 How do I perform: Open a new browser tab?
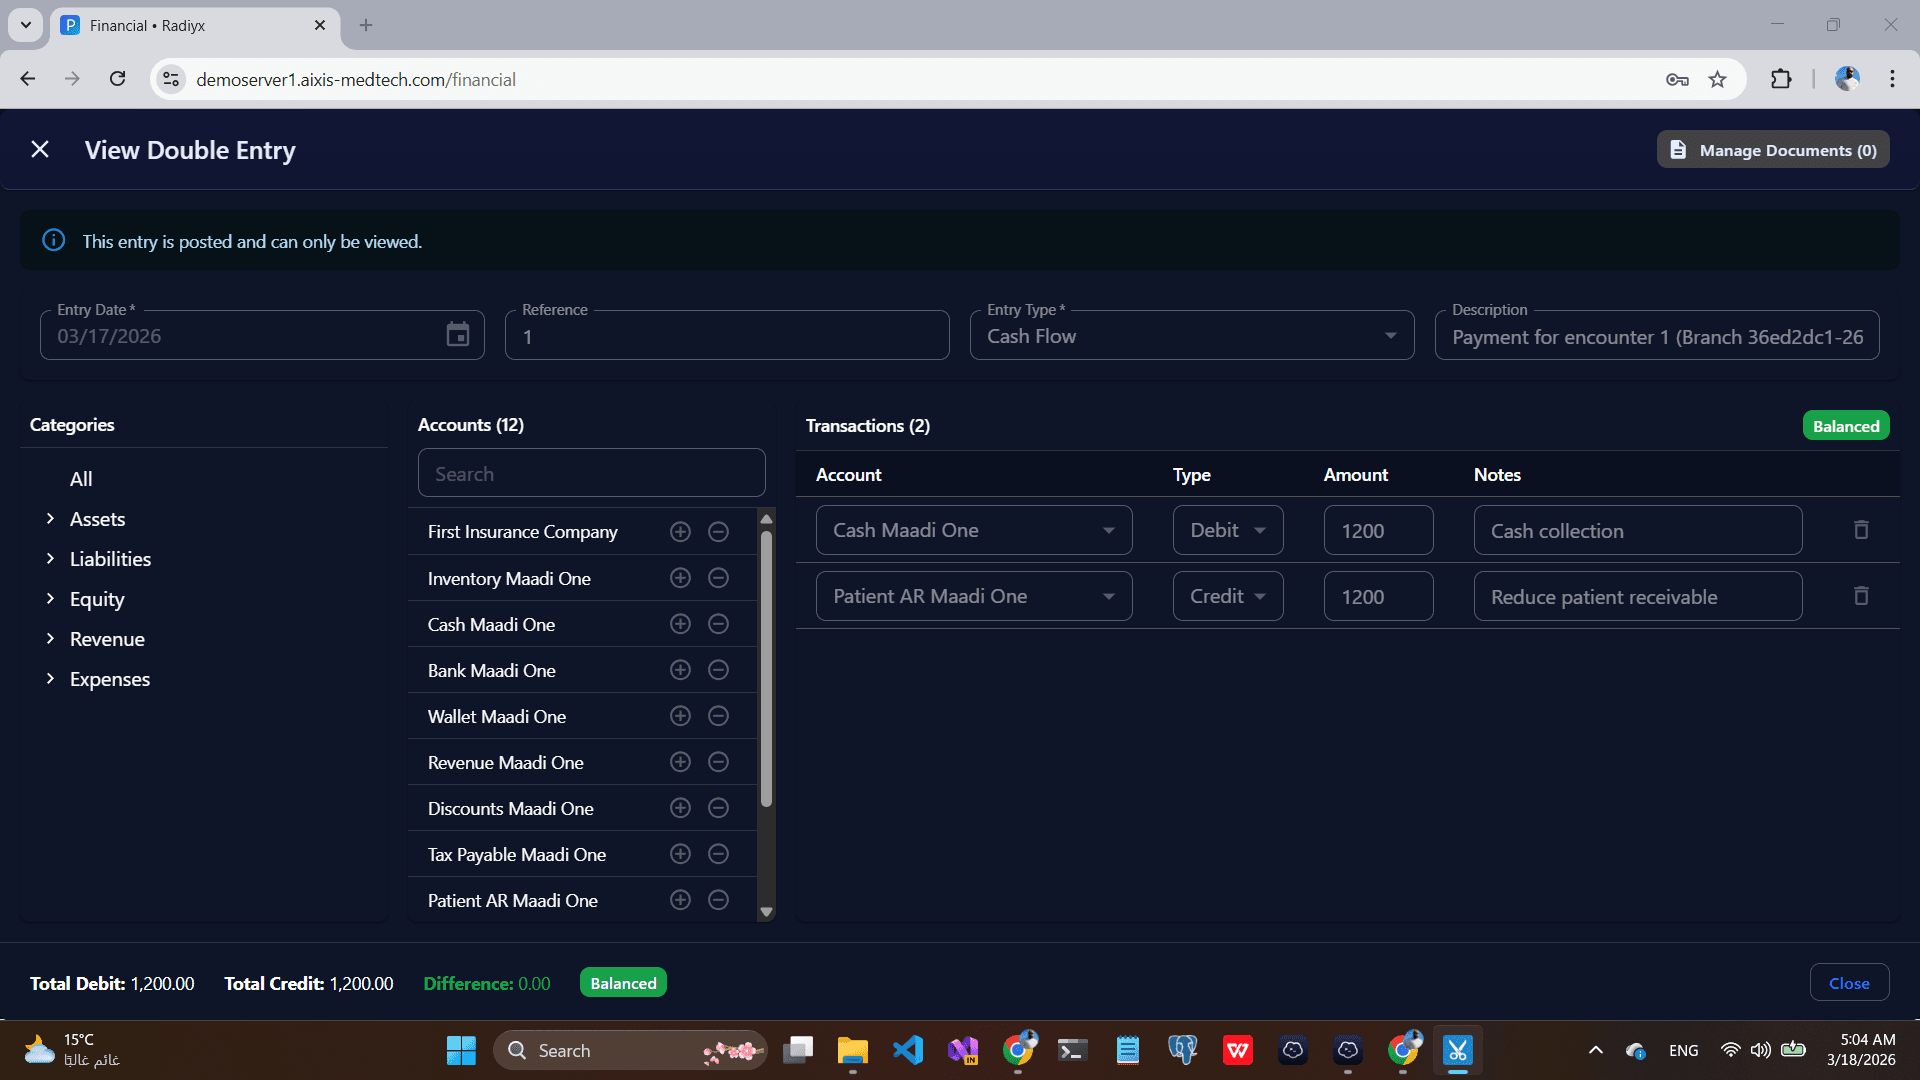[366, 26]
